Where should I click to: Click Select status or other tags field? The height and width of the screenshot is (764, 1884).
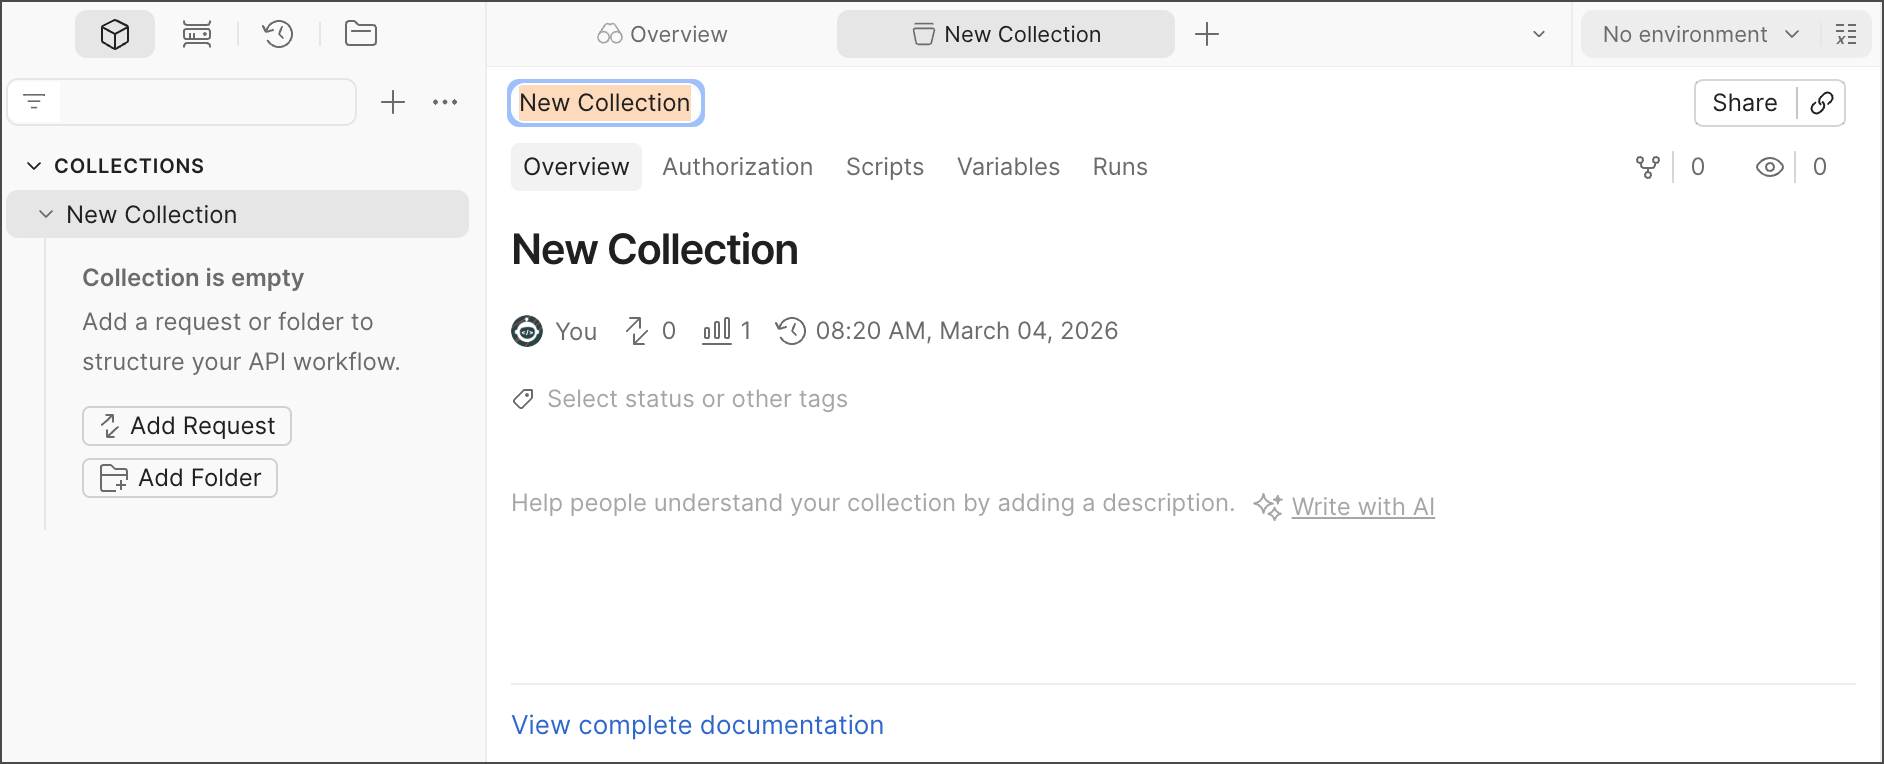pyautogui.click(x=697, y=399)
